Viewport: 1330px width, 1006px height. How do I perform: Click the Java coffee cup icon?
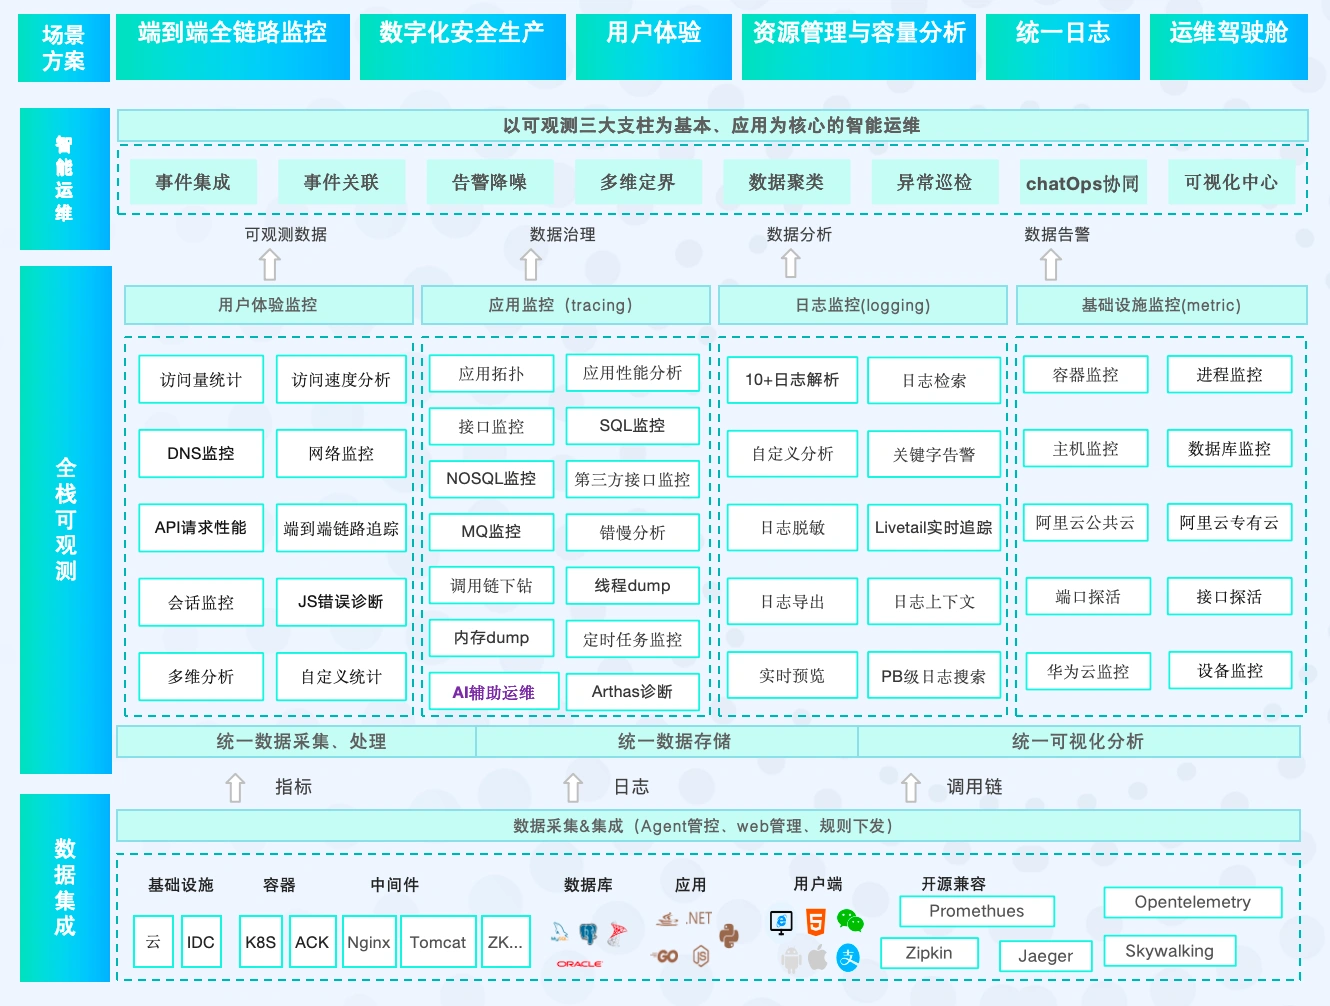[x=667, y=919]
